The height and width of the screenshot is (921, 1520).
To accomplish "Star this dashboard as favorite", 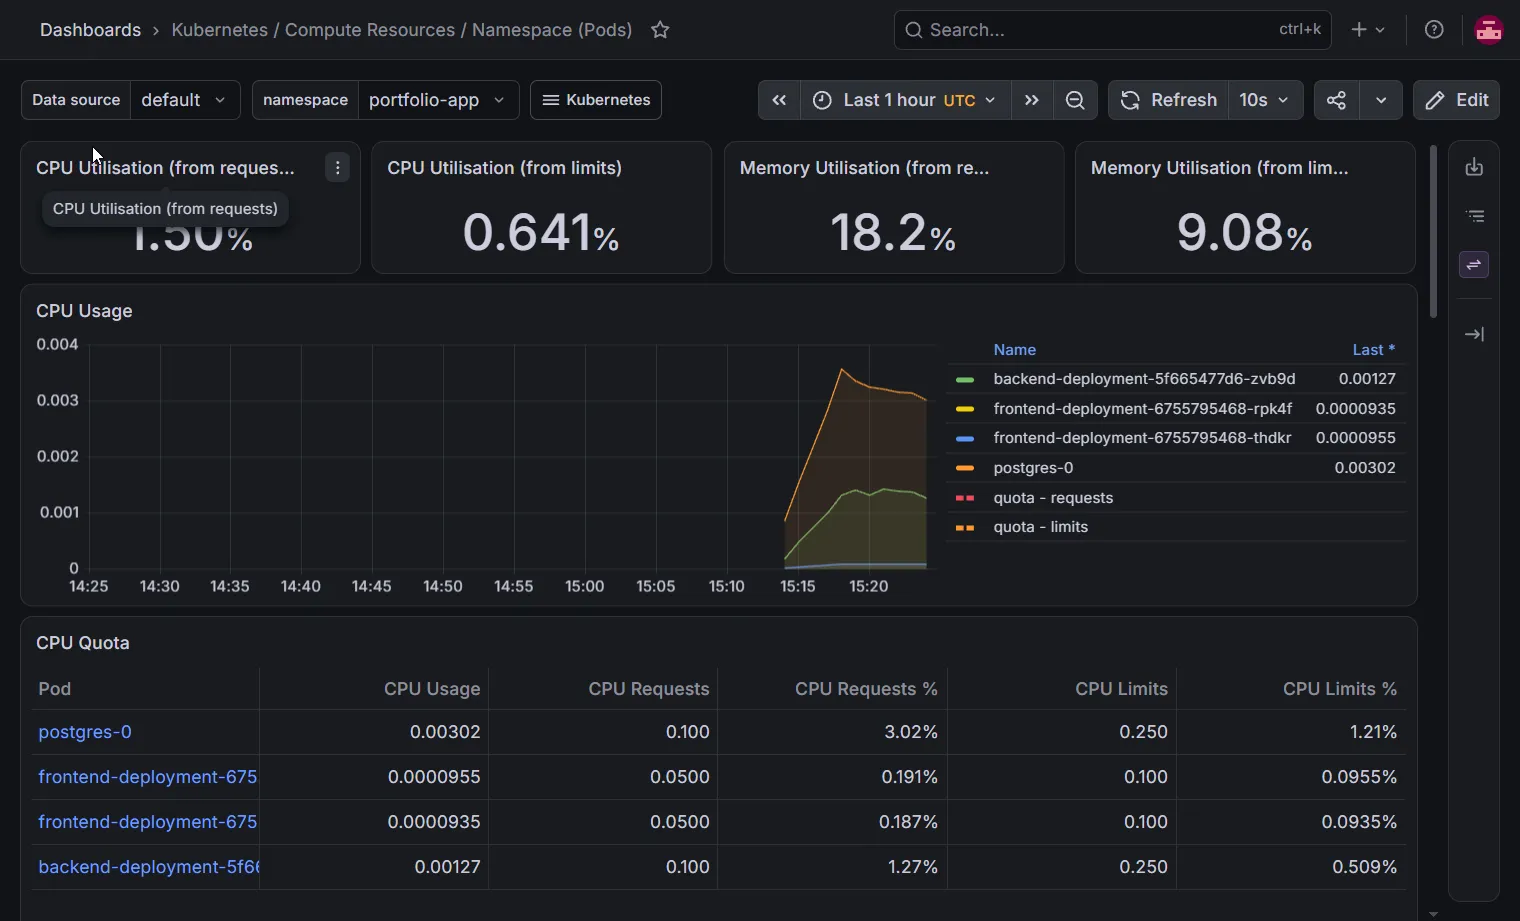I will [660, 30].
